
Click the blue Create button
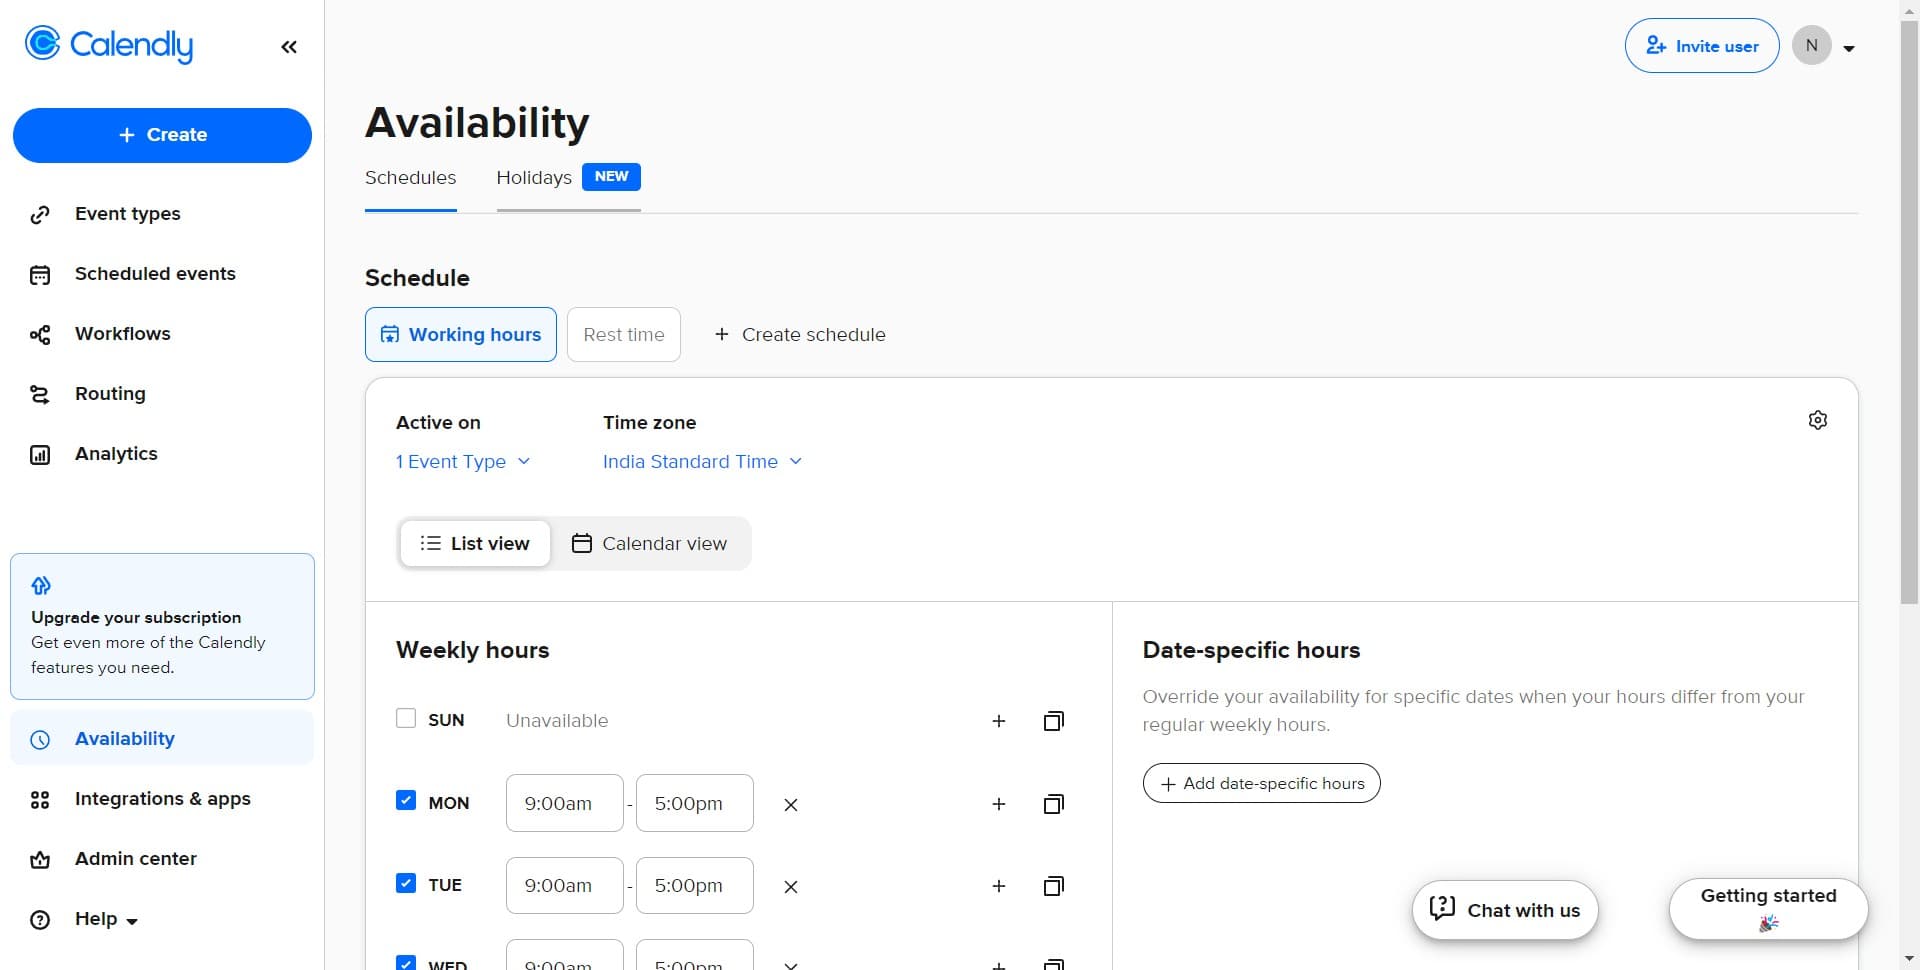tap(162, 135)
